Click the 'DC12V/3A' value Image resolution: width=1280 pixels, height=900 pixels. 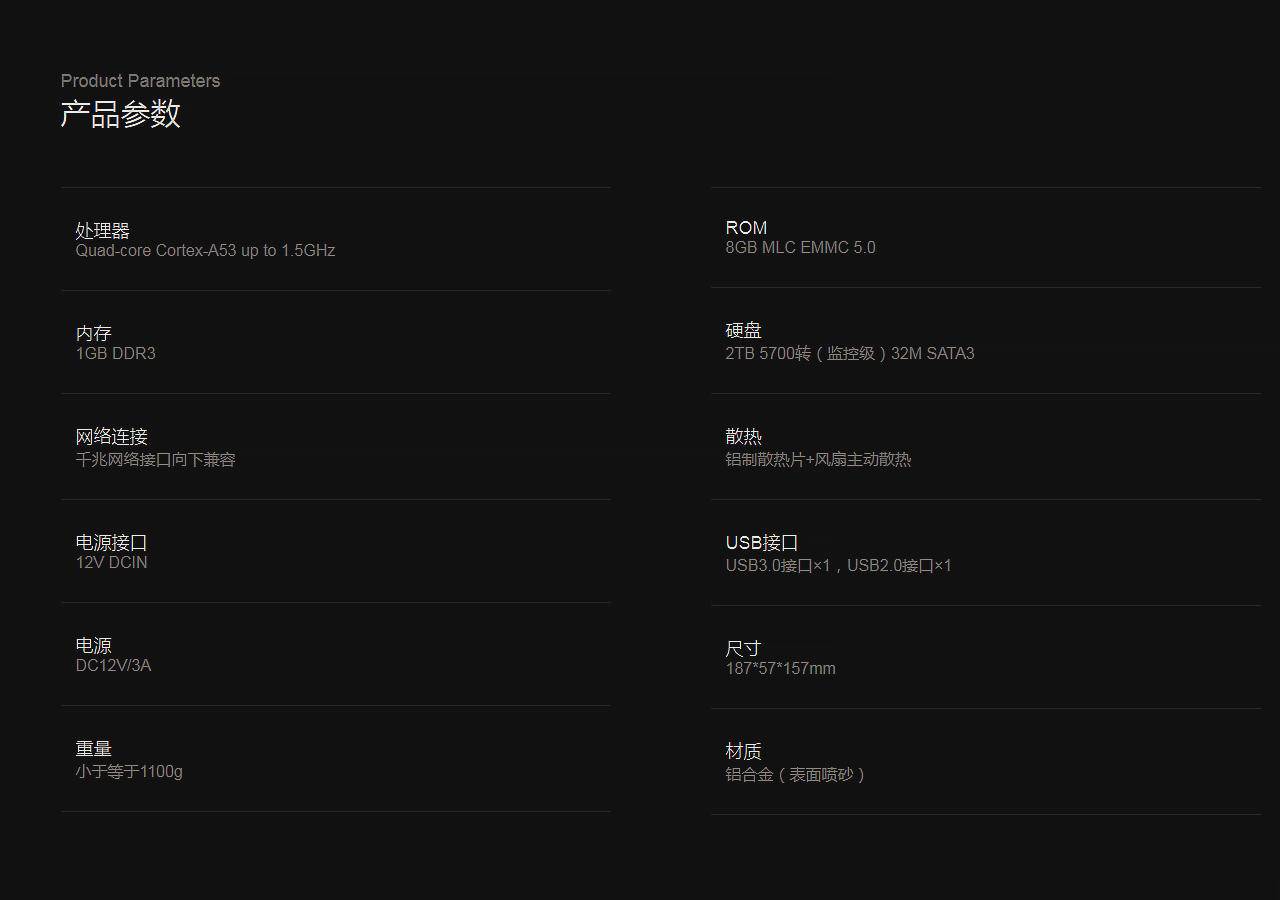[114, 666]
